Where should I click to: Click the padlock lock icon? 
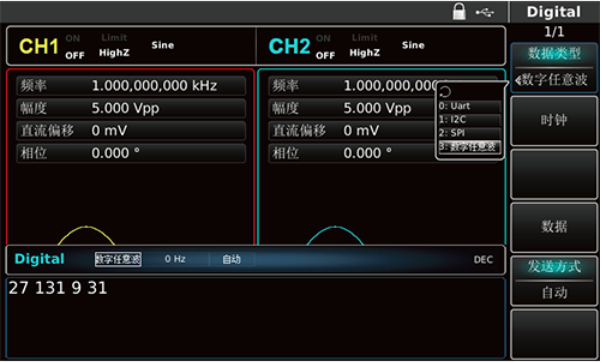(459, 12)
